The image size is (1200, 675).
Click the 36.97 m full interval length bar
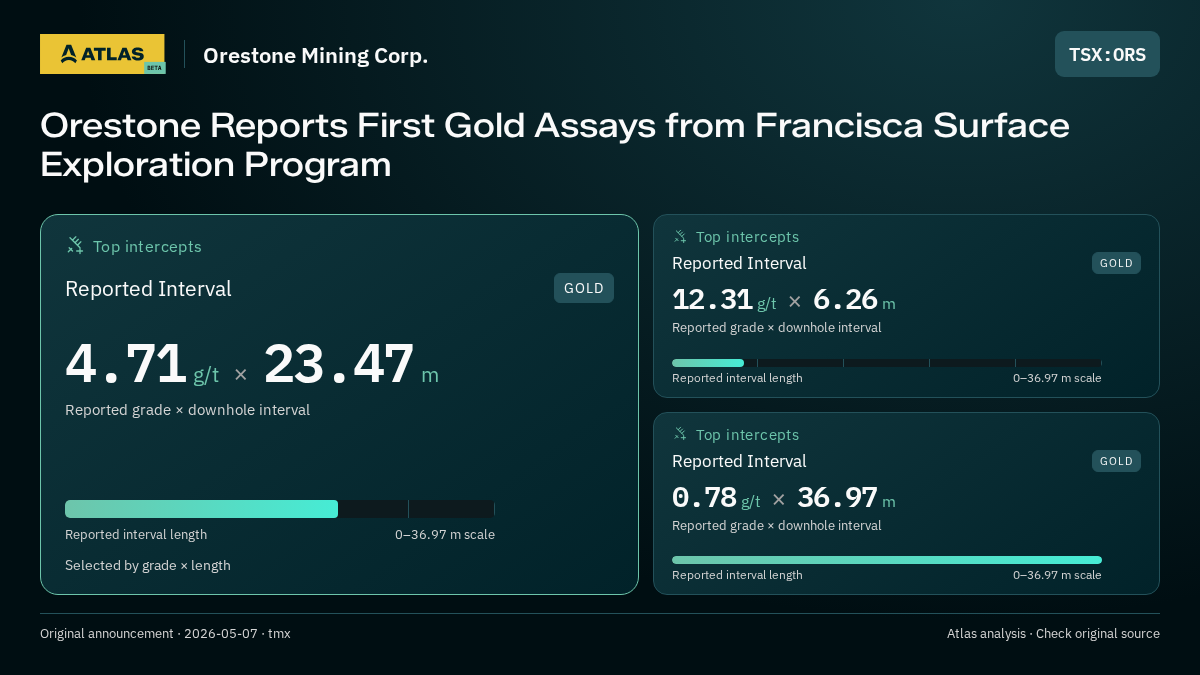pos(887,560)
